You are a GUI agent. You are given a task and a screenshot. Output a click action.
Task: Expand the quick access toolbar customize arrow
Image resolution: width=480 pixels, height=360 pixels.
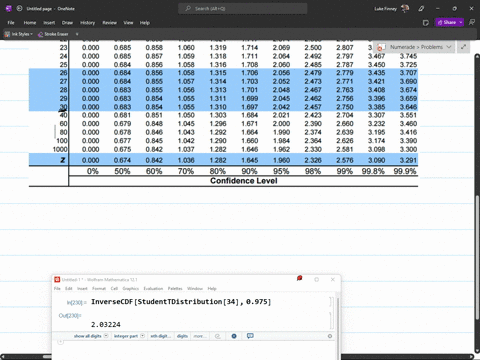(x=77, y=34)
